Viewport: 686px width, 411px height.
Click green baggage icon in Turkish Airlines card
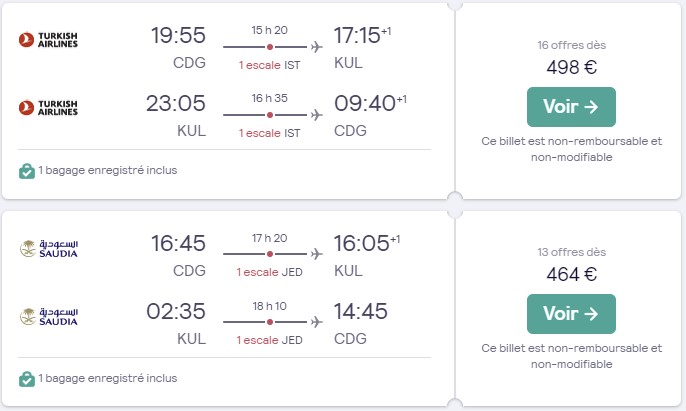(27, 171)
